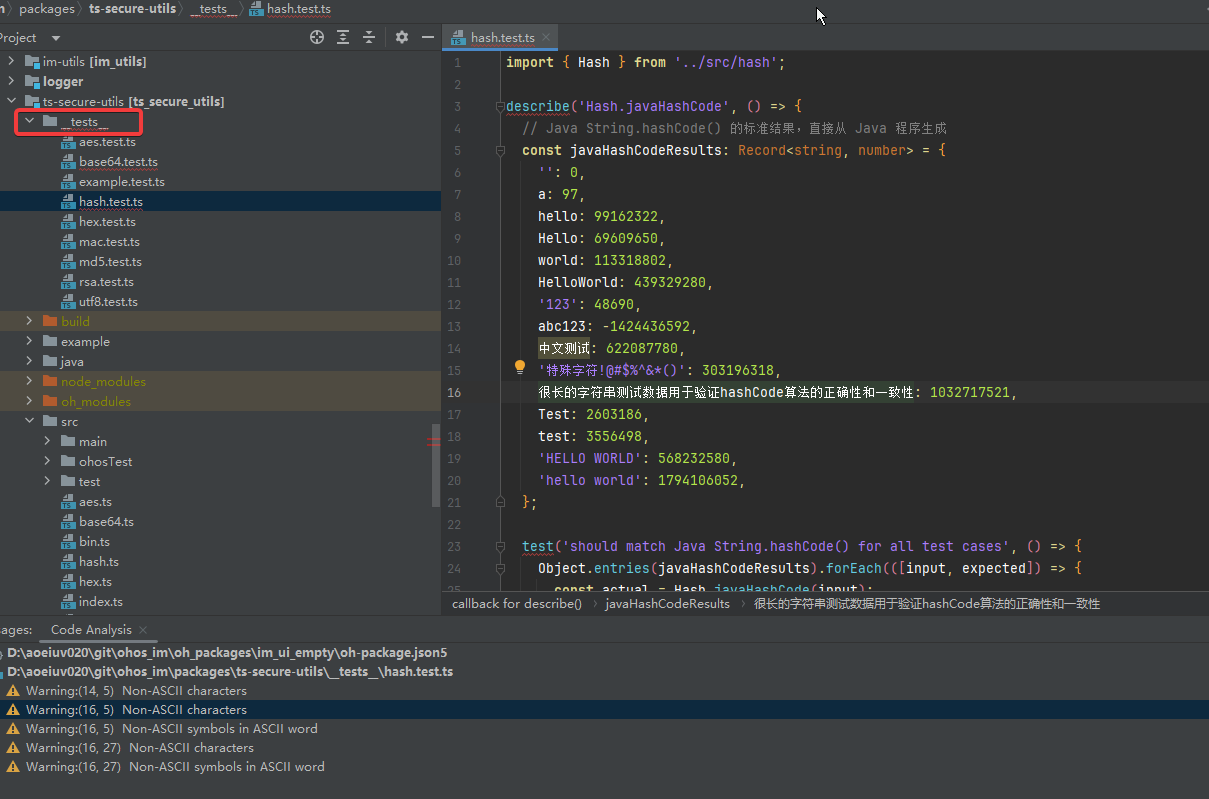Switch to the Code Analysis tab
Screen dimensions: 1209x799
91,630
